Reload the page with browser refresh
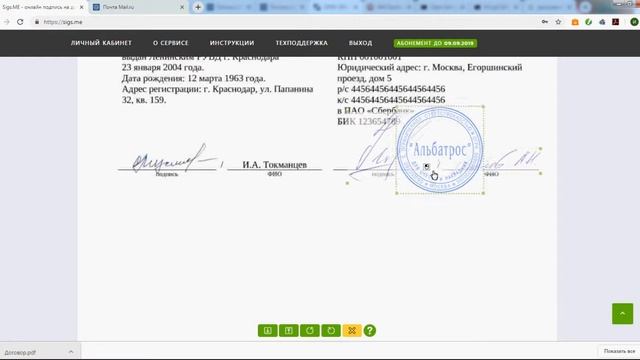This screenshot has width=640, height=360. tap(20, 22)
